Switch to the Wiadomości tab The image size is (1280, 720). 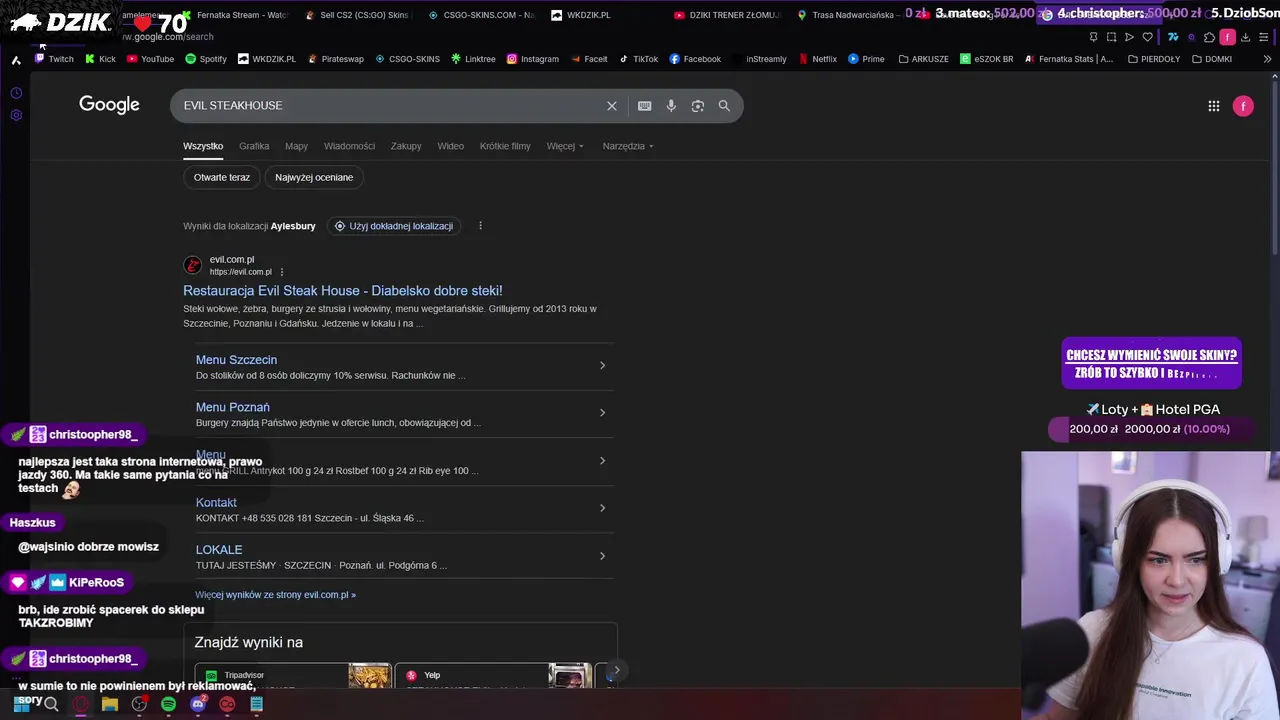(x=349, y=146)
